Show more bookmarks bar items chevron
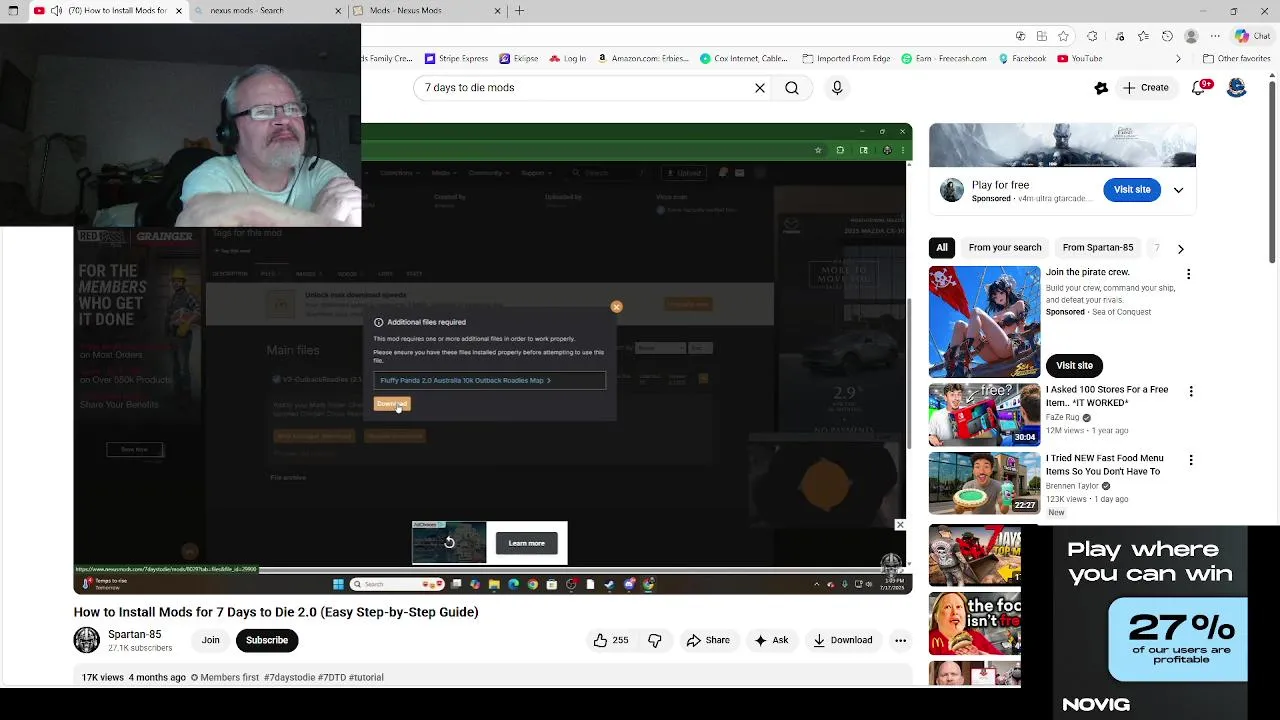Image resolution: width=1280 pixels, height=720 pixels. click(x=1177, y=59)
